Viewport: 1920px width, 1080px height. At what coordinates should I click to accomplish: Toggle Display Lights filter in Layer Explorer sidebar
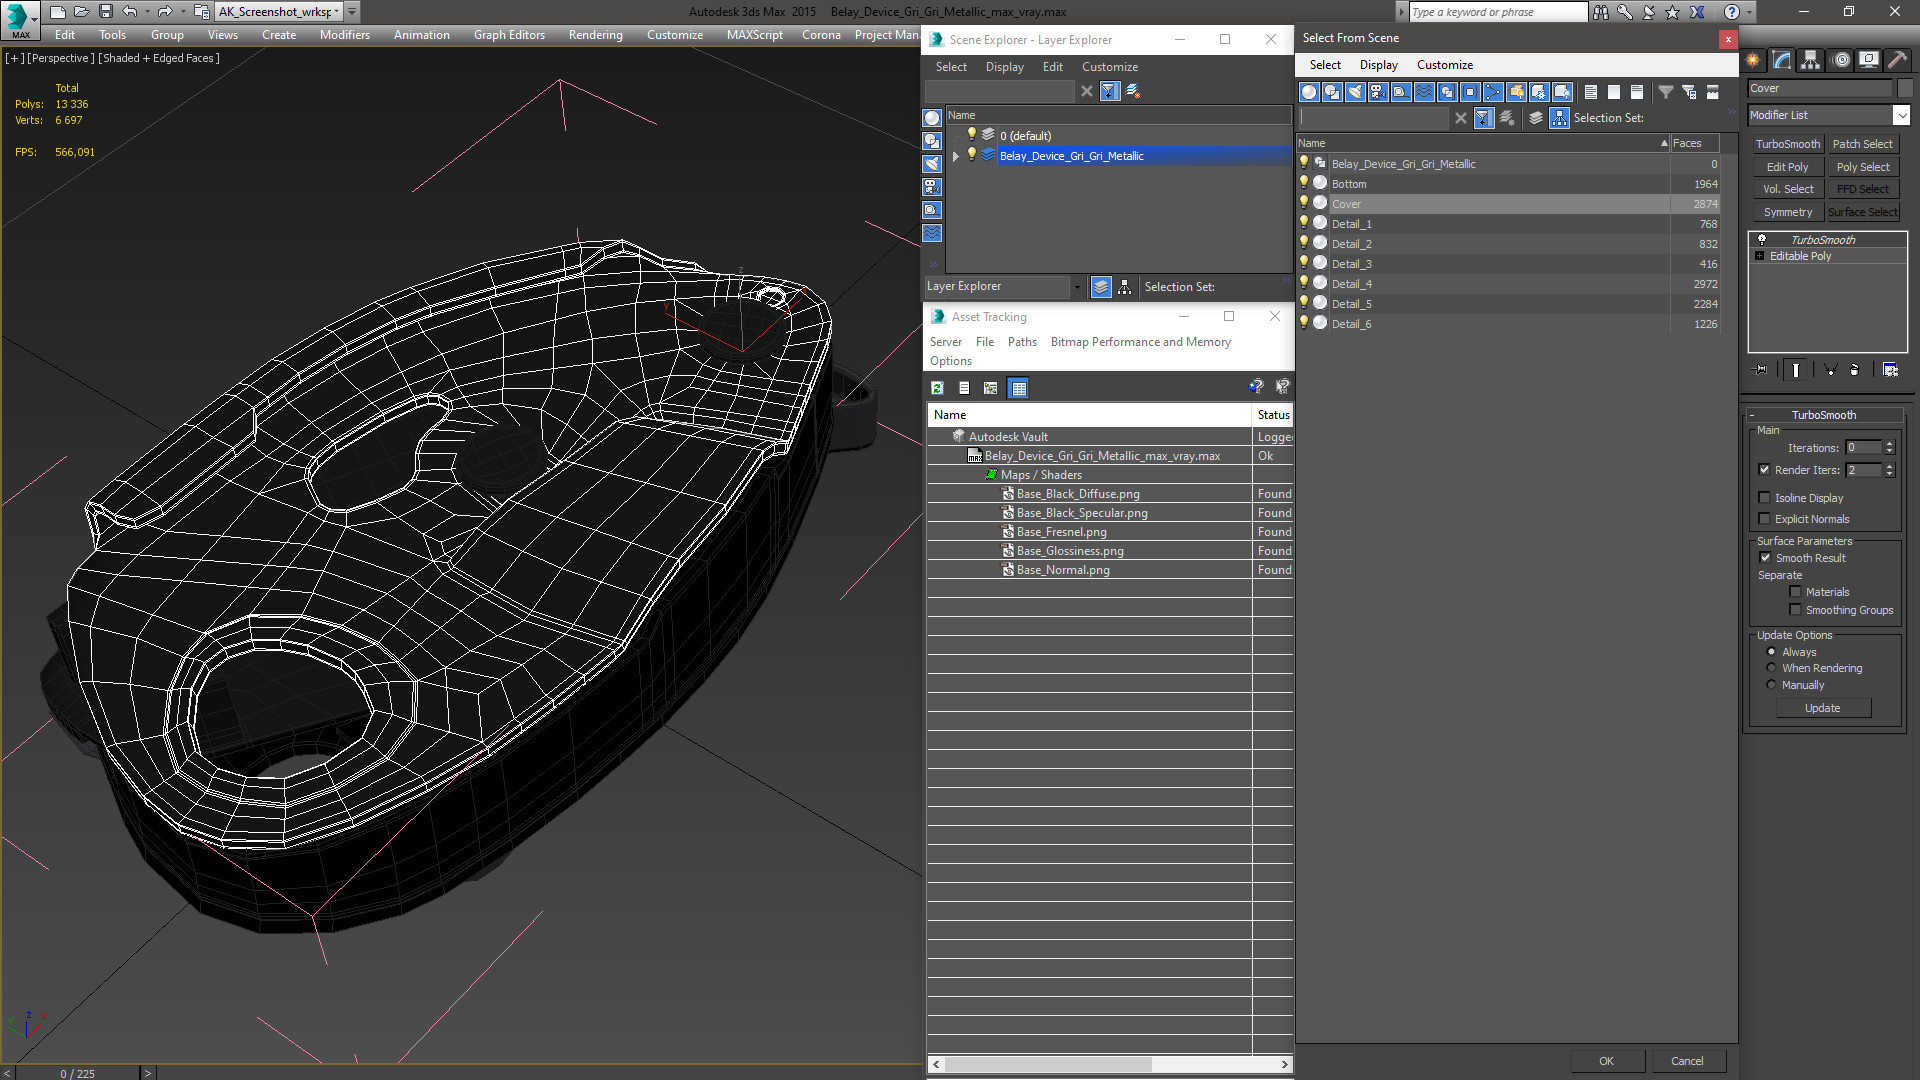[x=932, y=164]
